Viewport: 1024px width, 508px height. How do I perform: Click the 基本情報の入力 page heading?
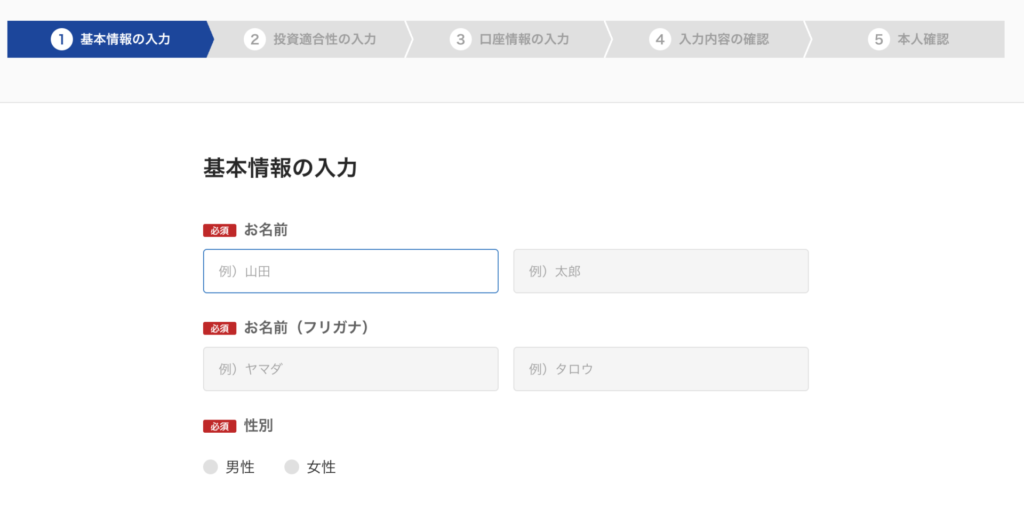pyautogui.click(x=280, y=168)
